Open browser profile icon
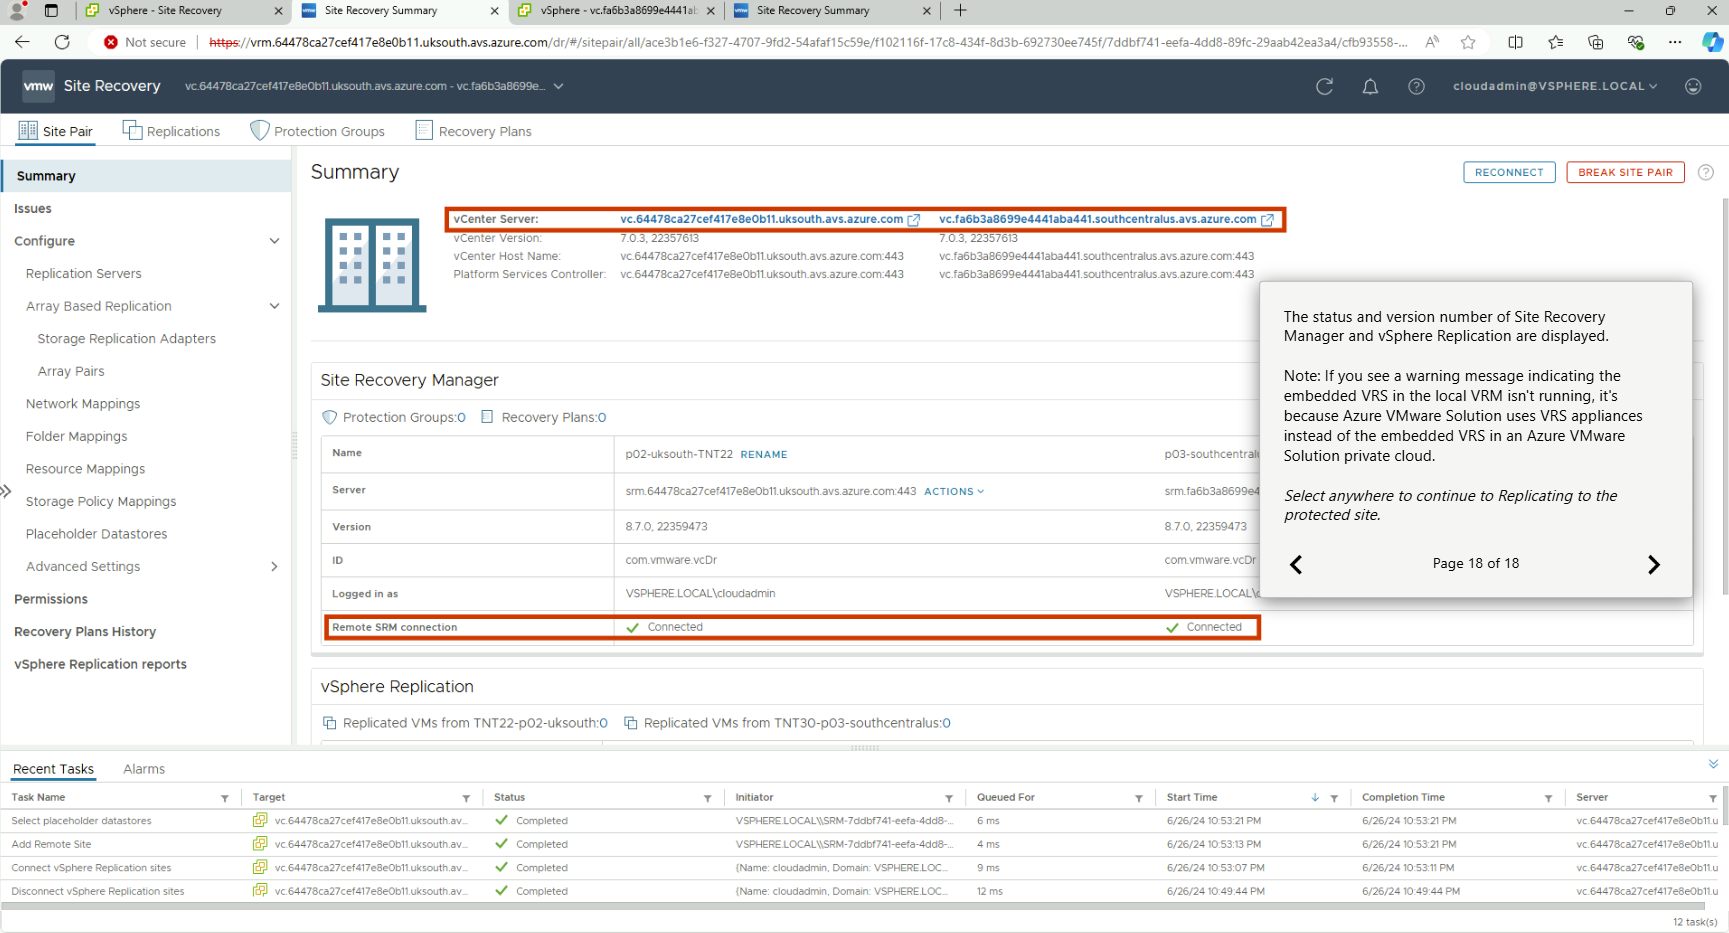Image resolution: width=1729 pixels, height=933 pixels. pos(17,10)
